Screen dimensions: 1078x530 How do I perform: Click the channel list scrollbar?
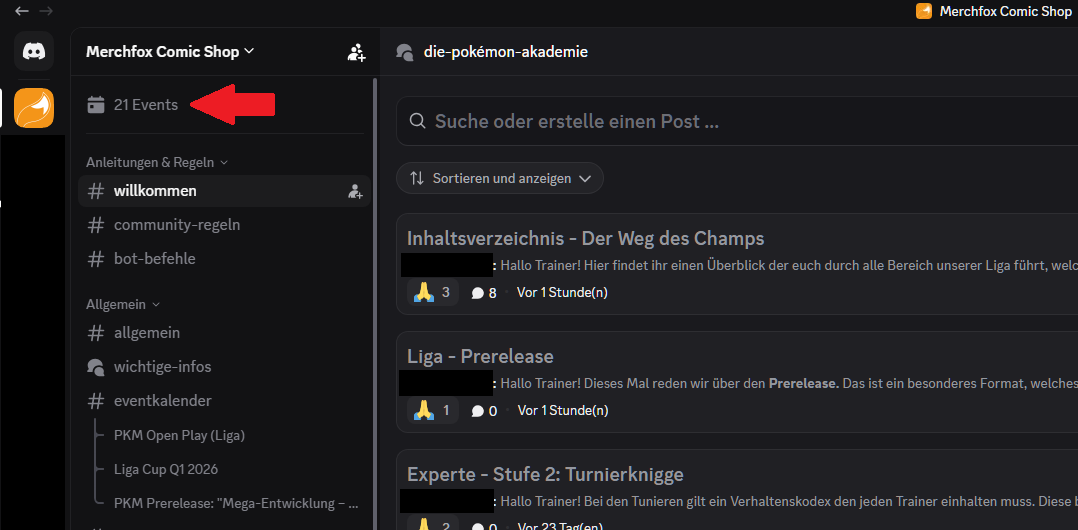[375, 300]
